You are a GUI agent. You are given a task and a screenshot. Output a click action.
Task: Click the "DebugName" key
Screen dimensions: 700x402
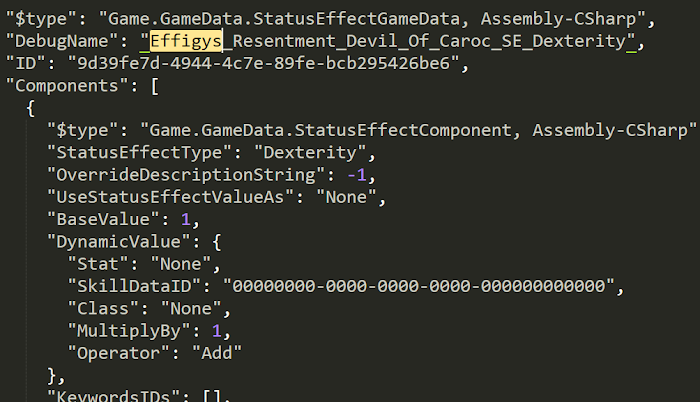[62, 41]
